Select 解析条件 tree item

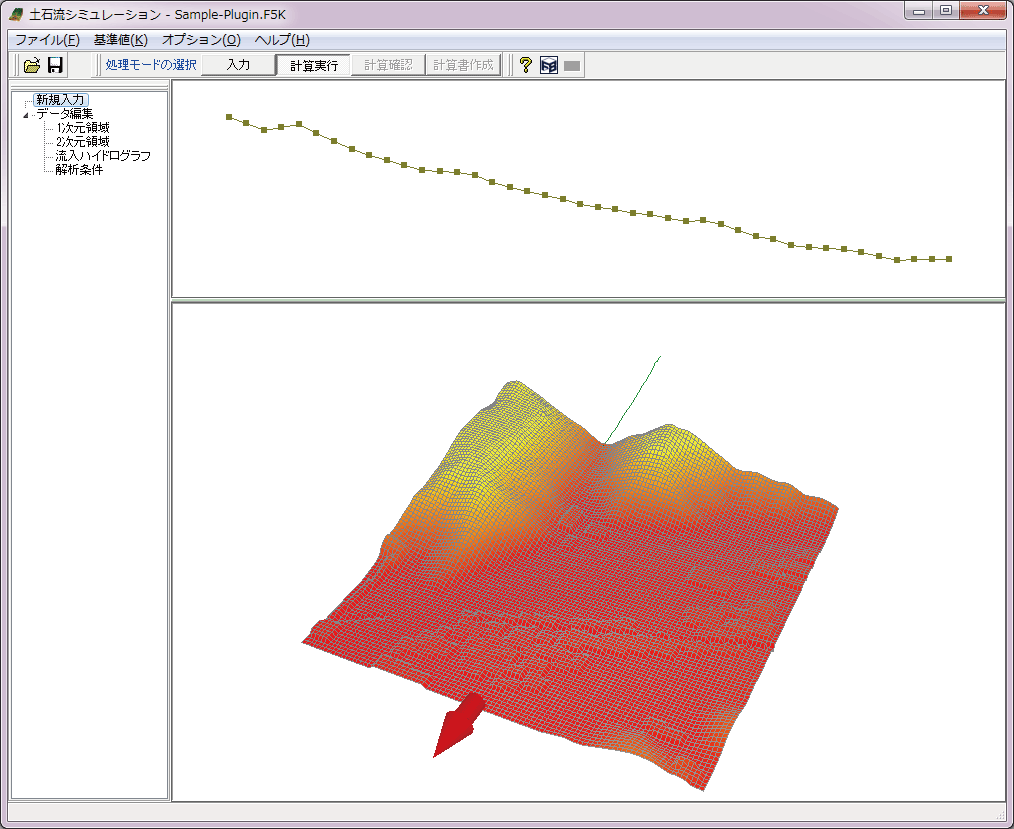point(79,170)
